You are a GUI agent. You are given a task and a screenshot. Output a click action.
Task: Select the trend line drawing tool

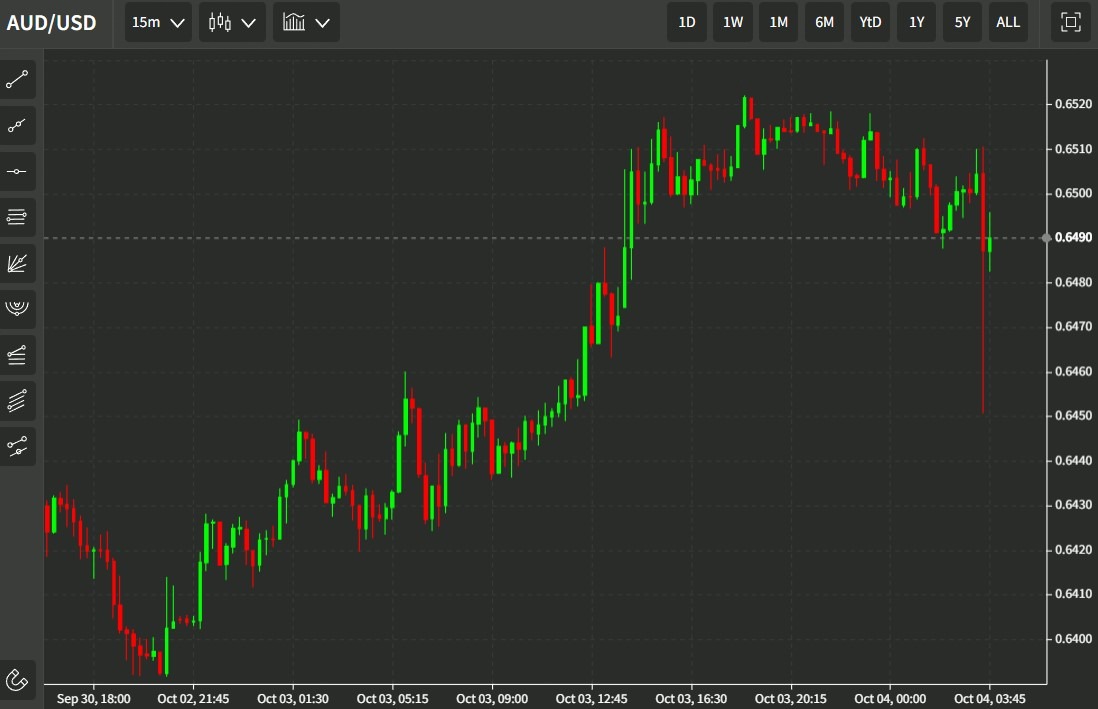point(17,80)
